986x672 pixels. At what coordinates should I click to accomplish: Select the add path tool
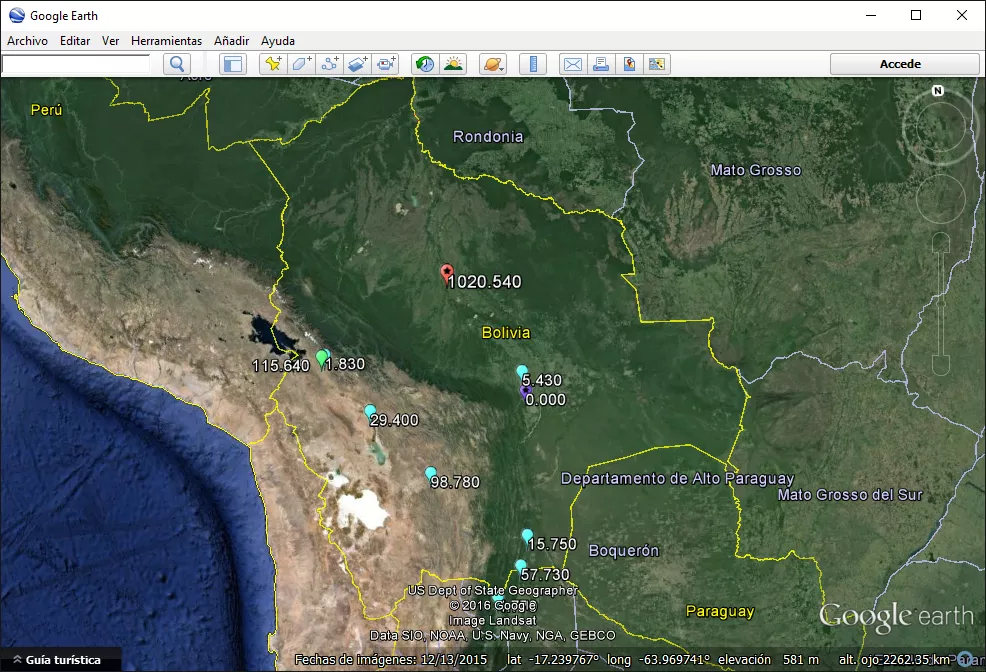pos(330,64)
